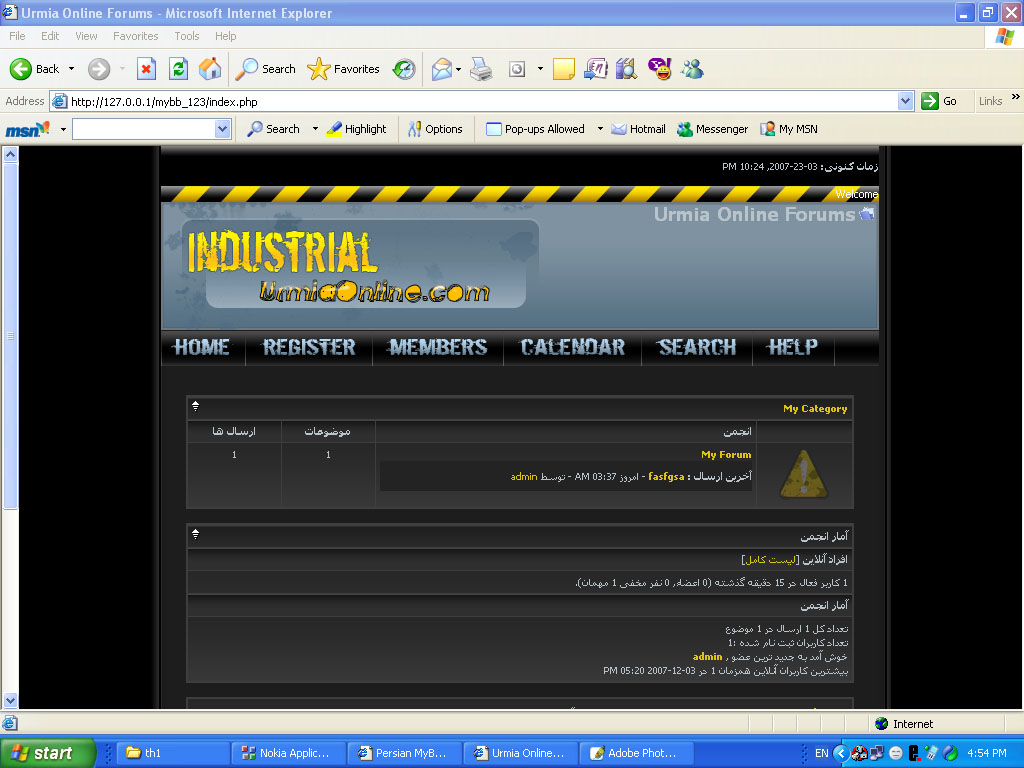This screenshot has height=768, width=1024.
Task: Open Yahoo Messenger toolbar icon
Action: click(660, 69)
